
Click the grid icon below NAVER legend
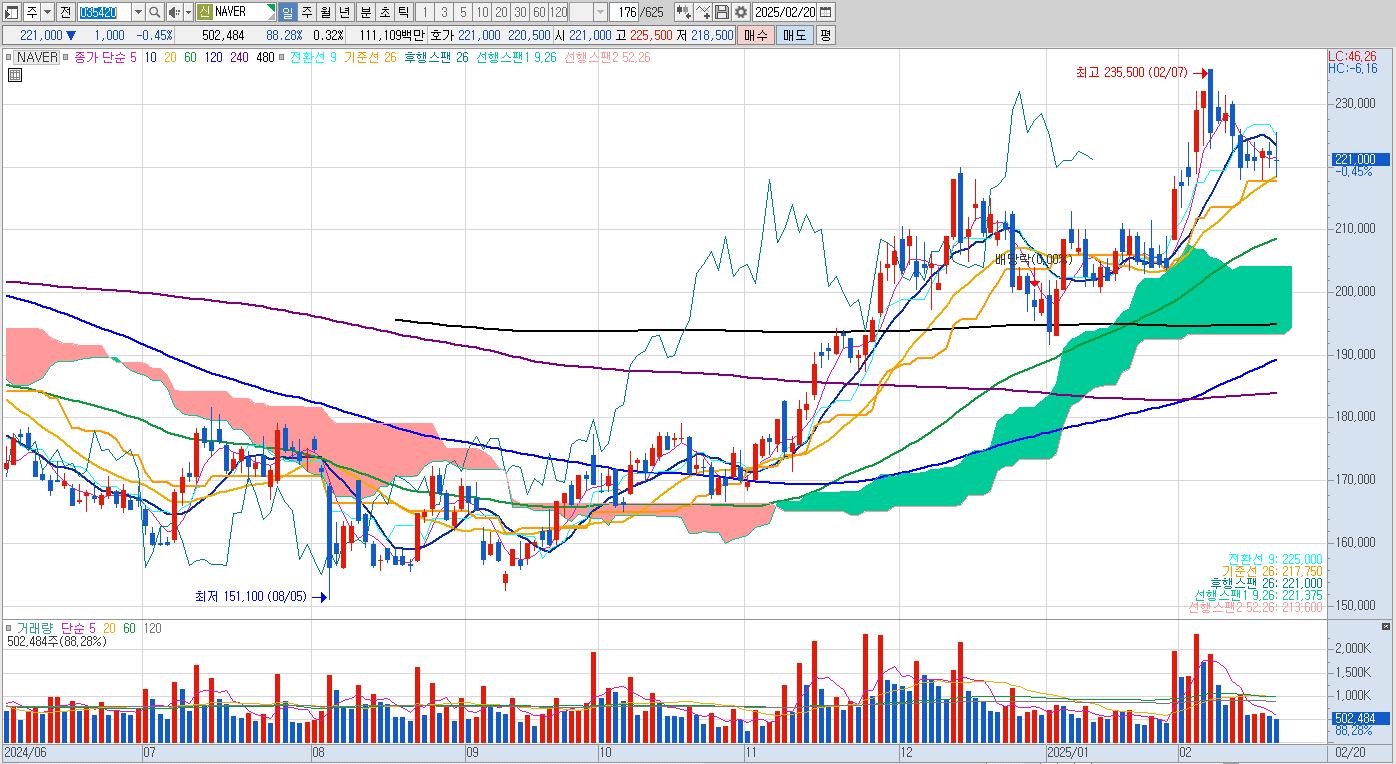point(15,75)
